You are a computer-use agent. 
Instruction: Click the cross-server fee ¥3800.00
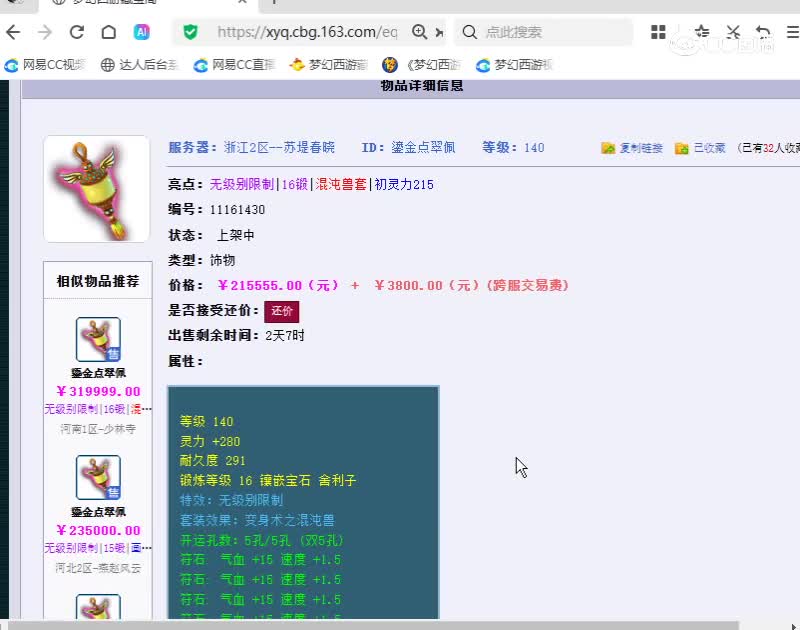[x=428, y=285]
